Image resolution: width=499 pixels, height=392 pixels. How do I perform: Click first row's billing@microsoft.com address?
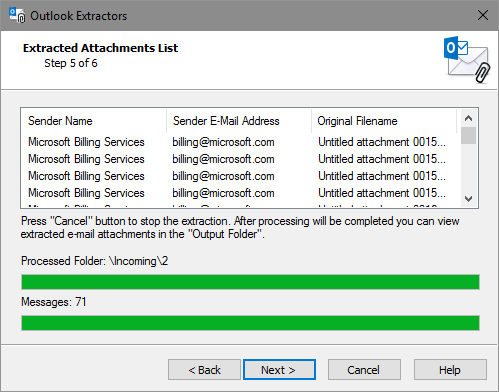[x=223, y=142]
